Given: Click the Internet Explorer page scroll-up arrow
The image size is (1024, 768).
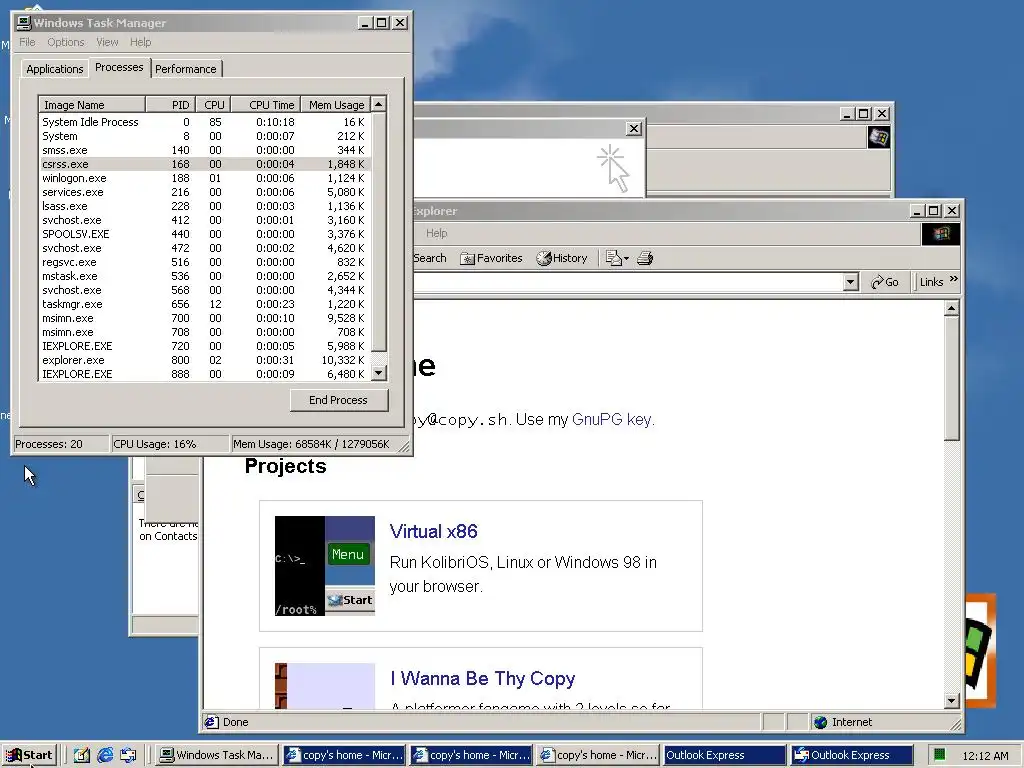Looking at the screenshot, I should point(952,308).
